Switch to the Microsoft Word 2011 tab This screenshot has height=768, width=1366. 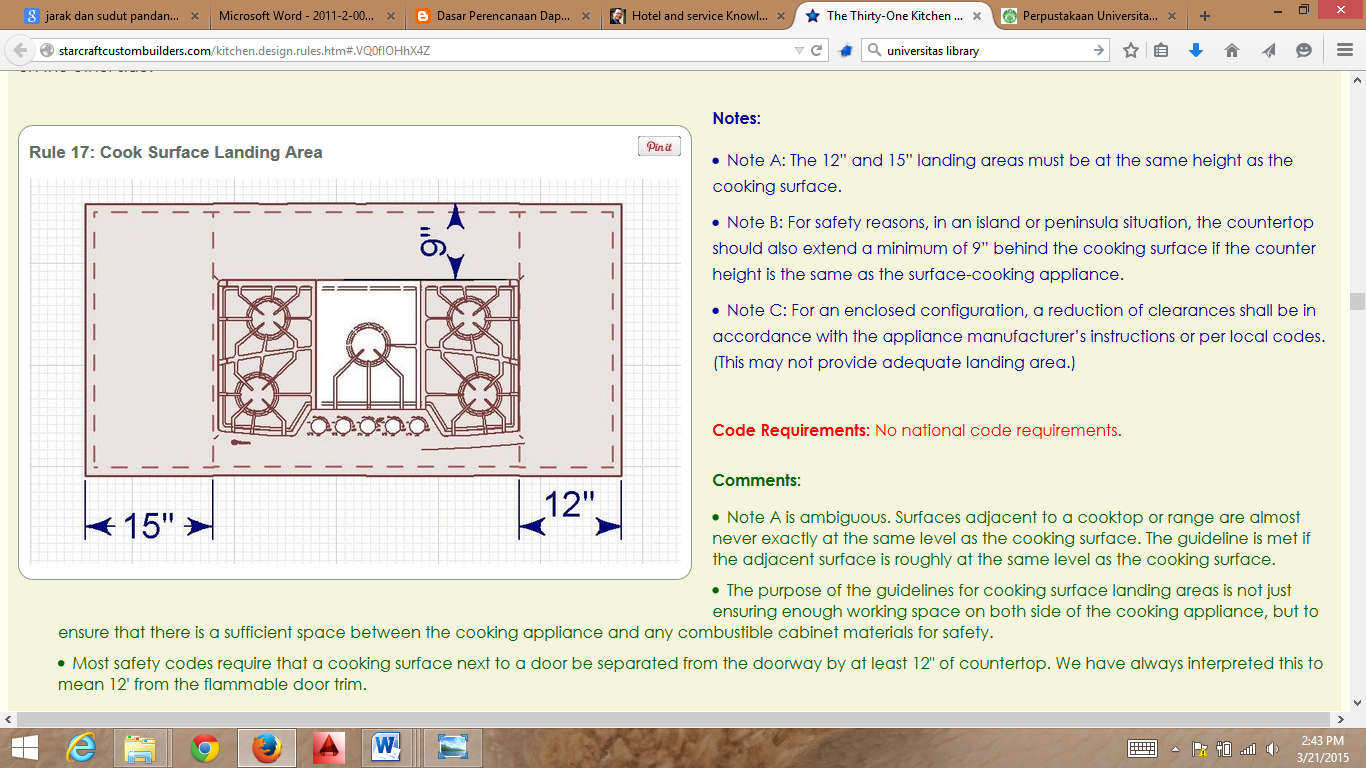[304, 16]
